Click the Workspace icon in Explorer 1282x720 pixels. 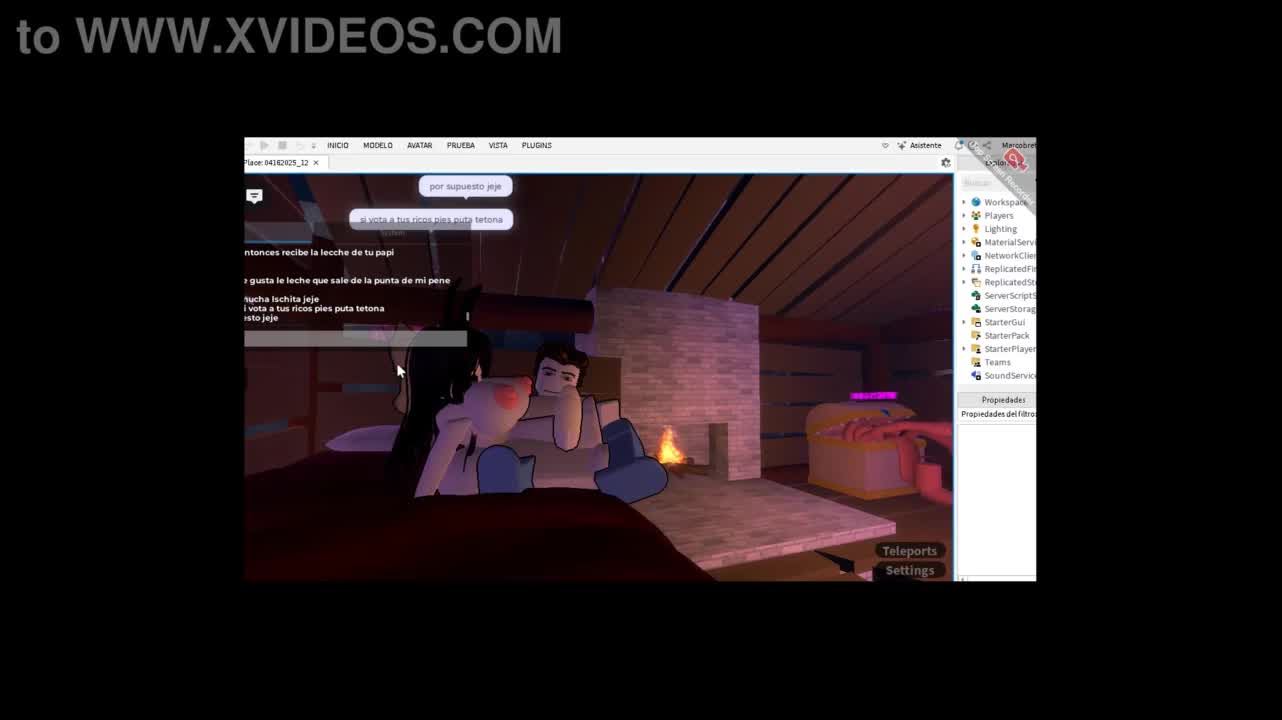976,202
